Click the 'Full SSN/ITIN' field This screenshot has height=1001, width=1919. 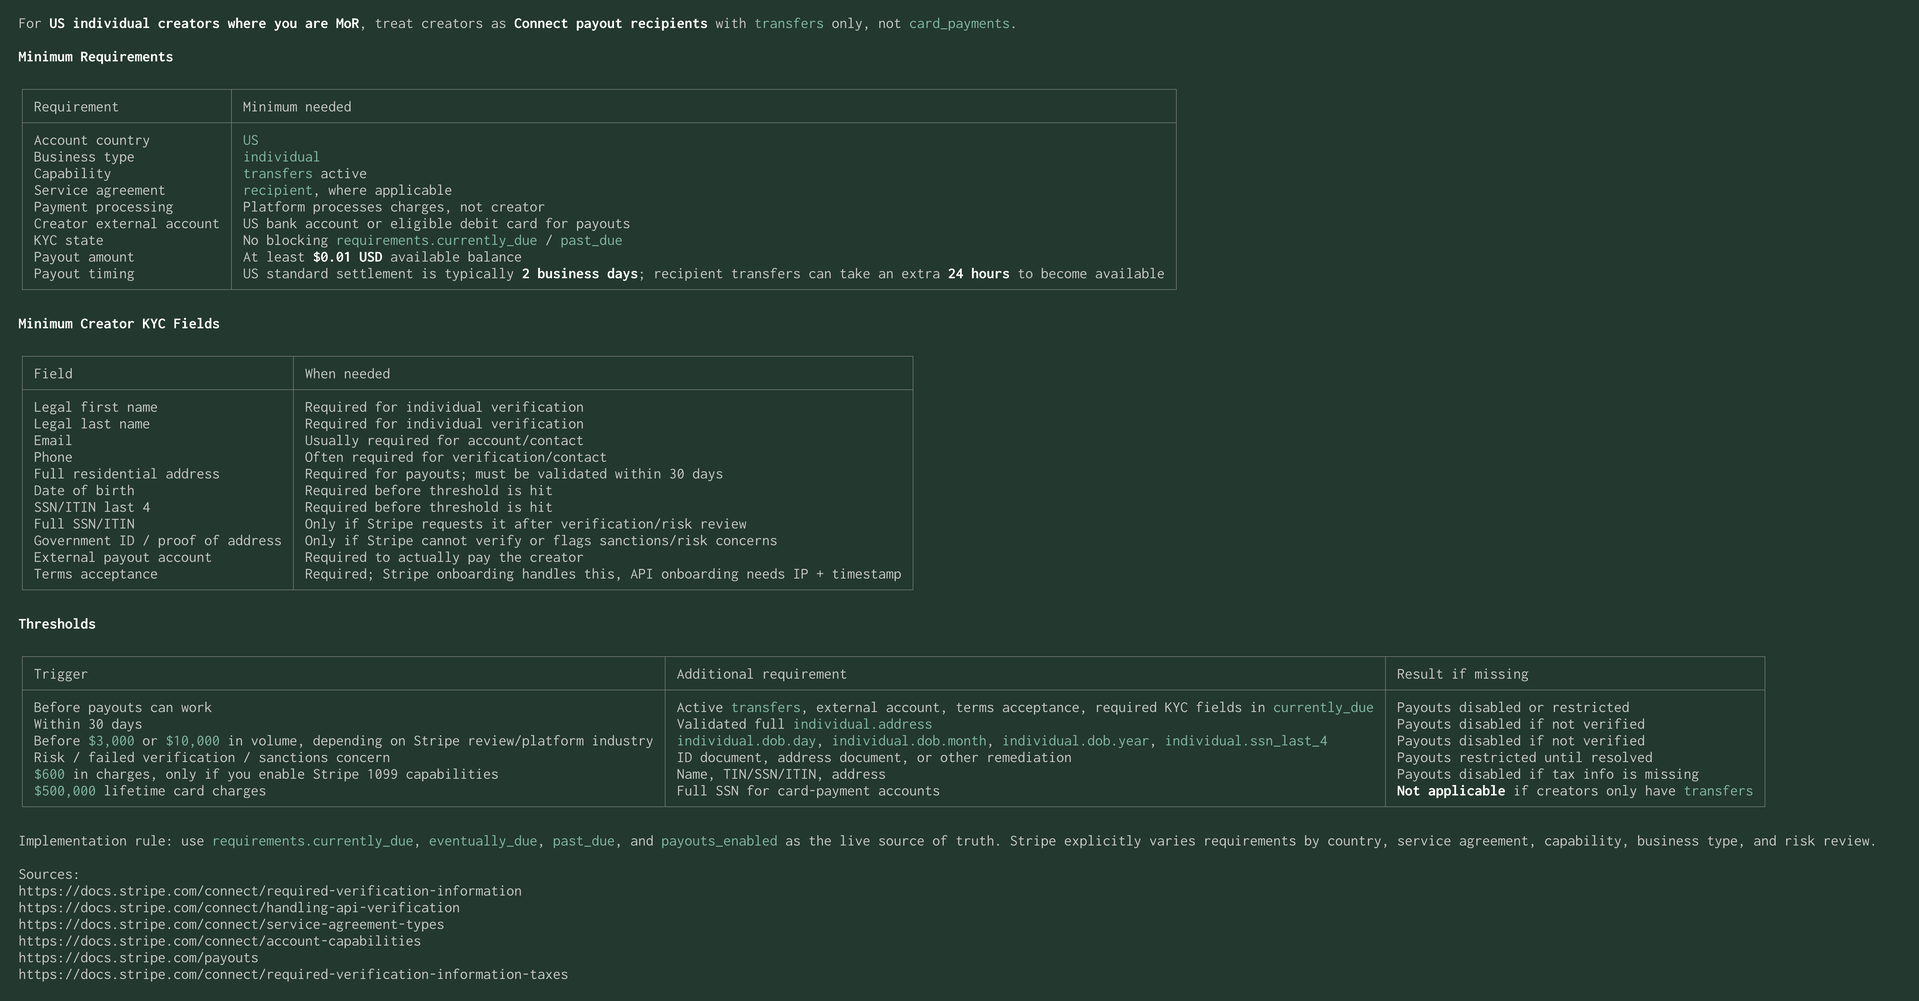pos(84,524)
